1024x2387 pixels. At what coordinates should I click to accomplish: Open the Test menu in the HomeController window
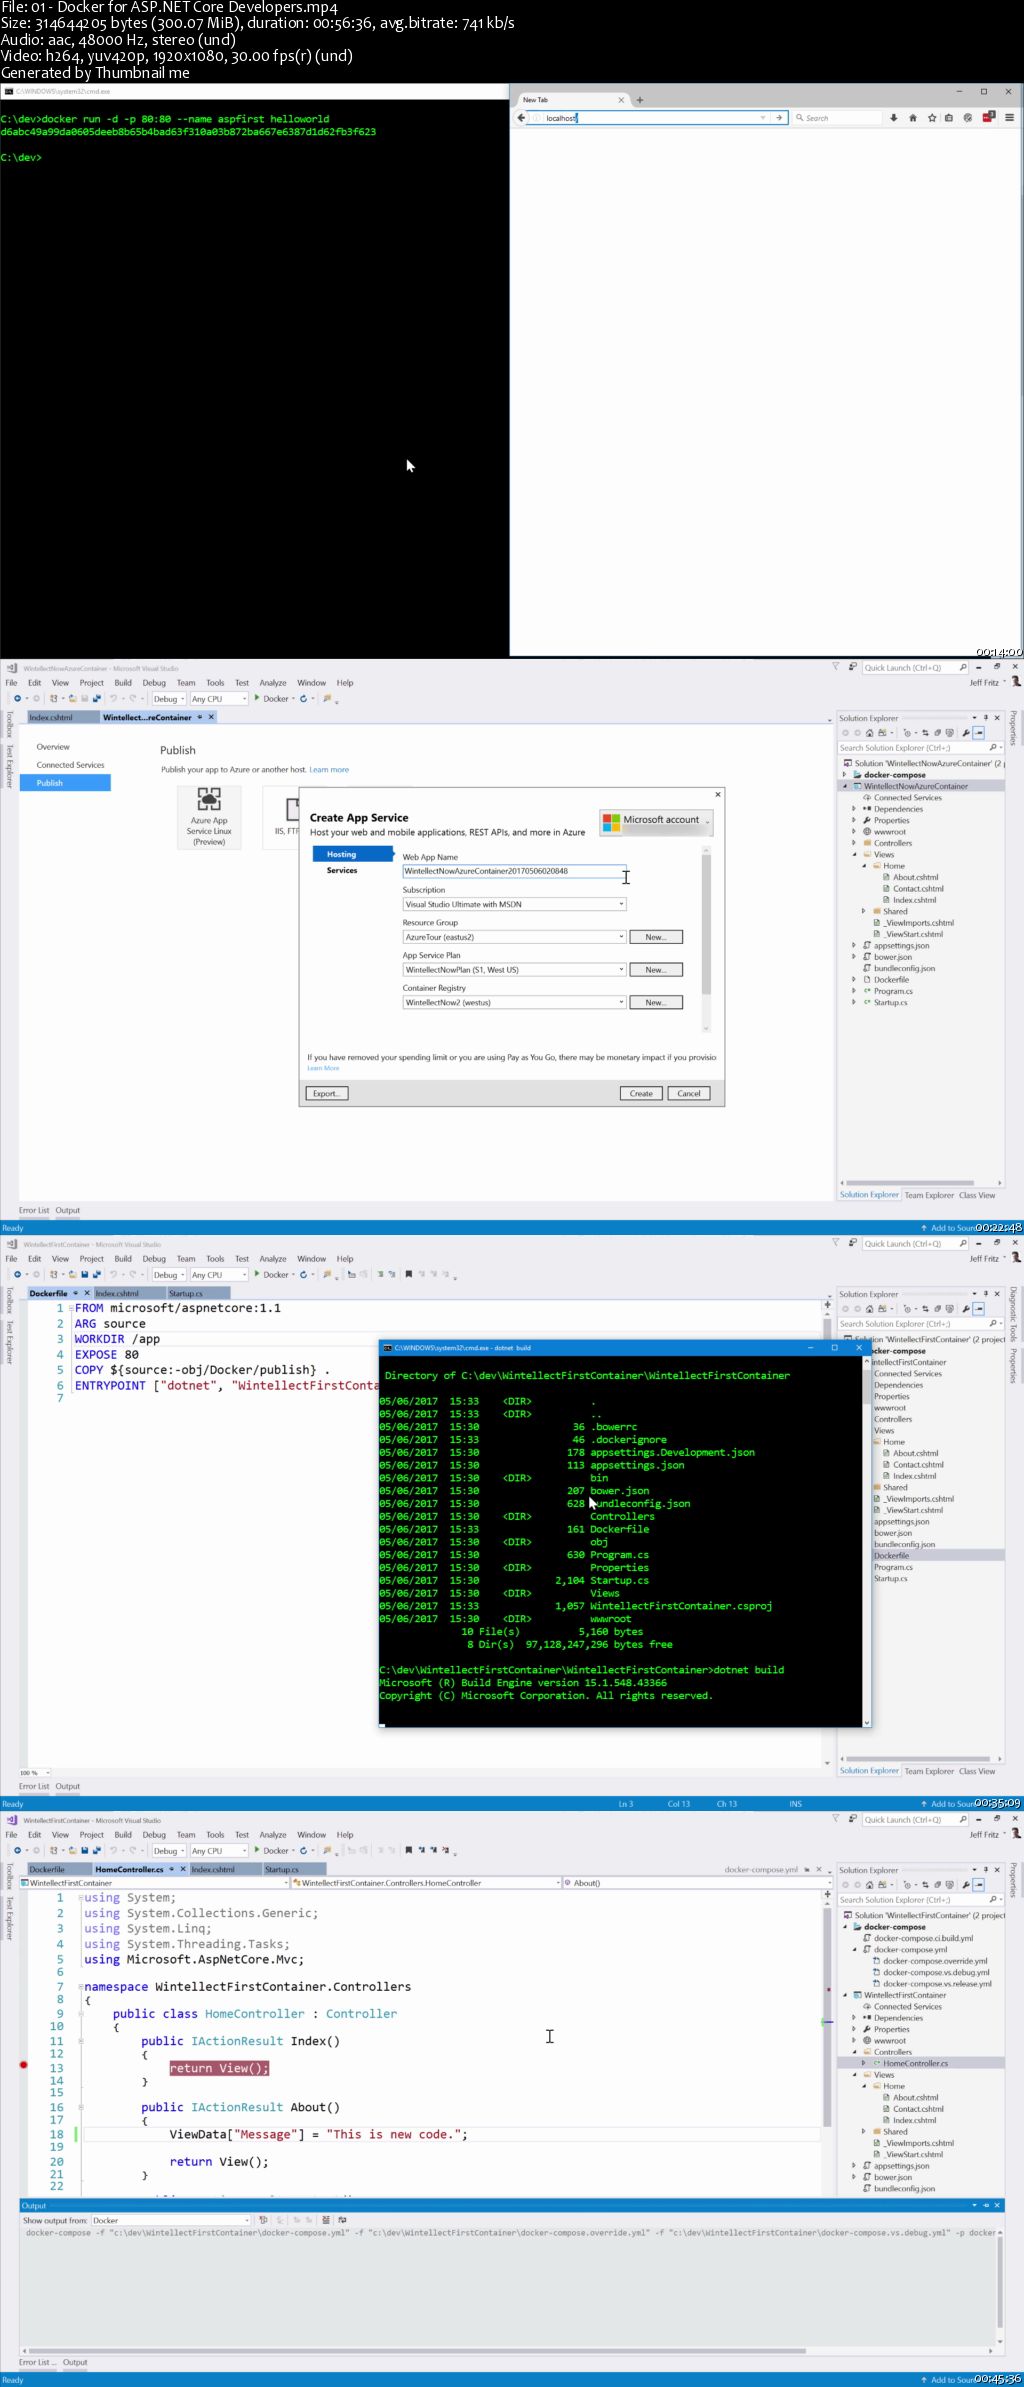pyautogui.click(x=242, y=1835)
